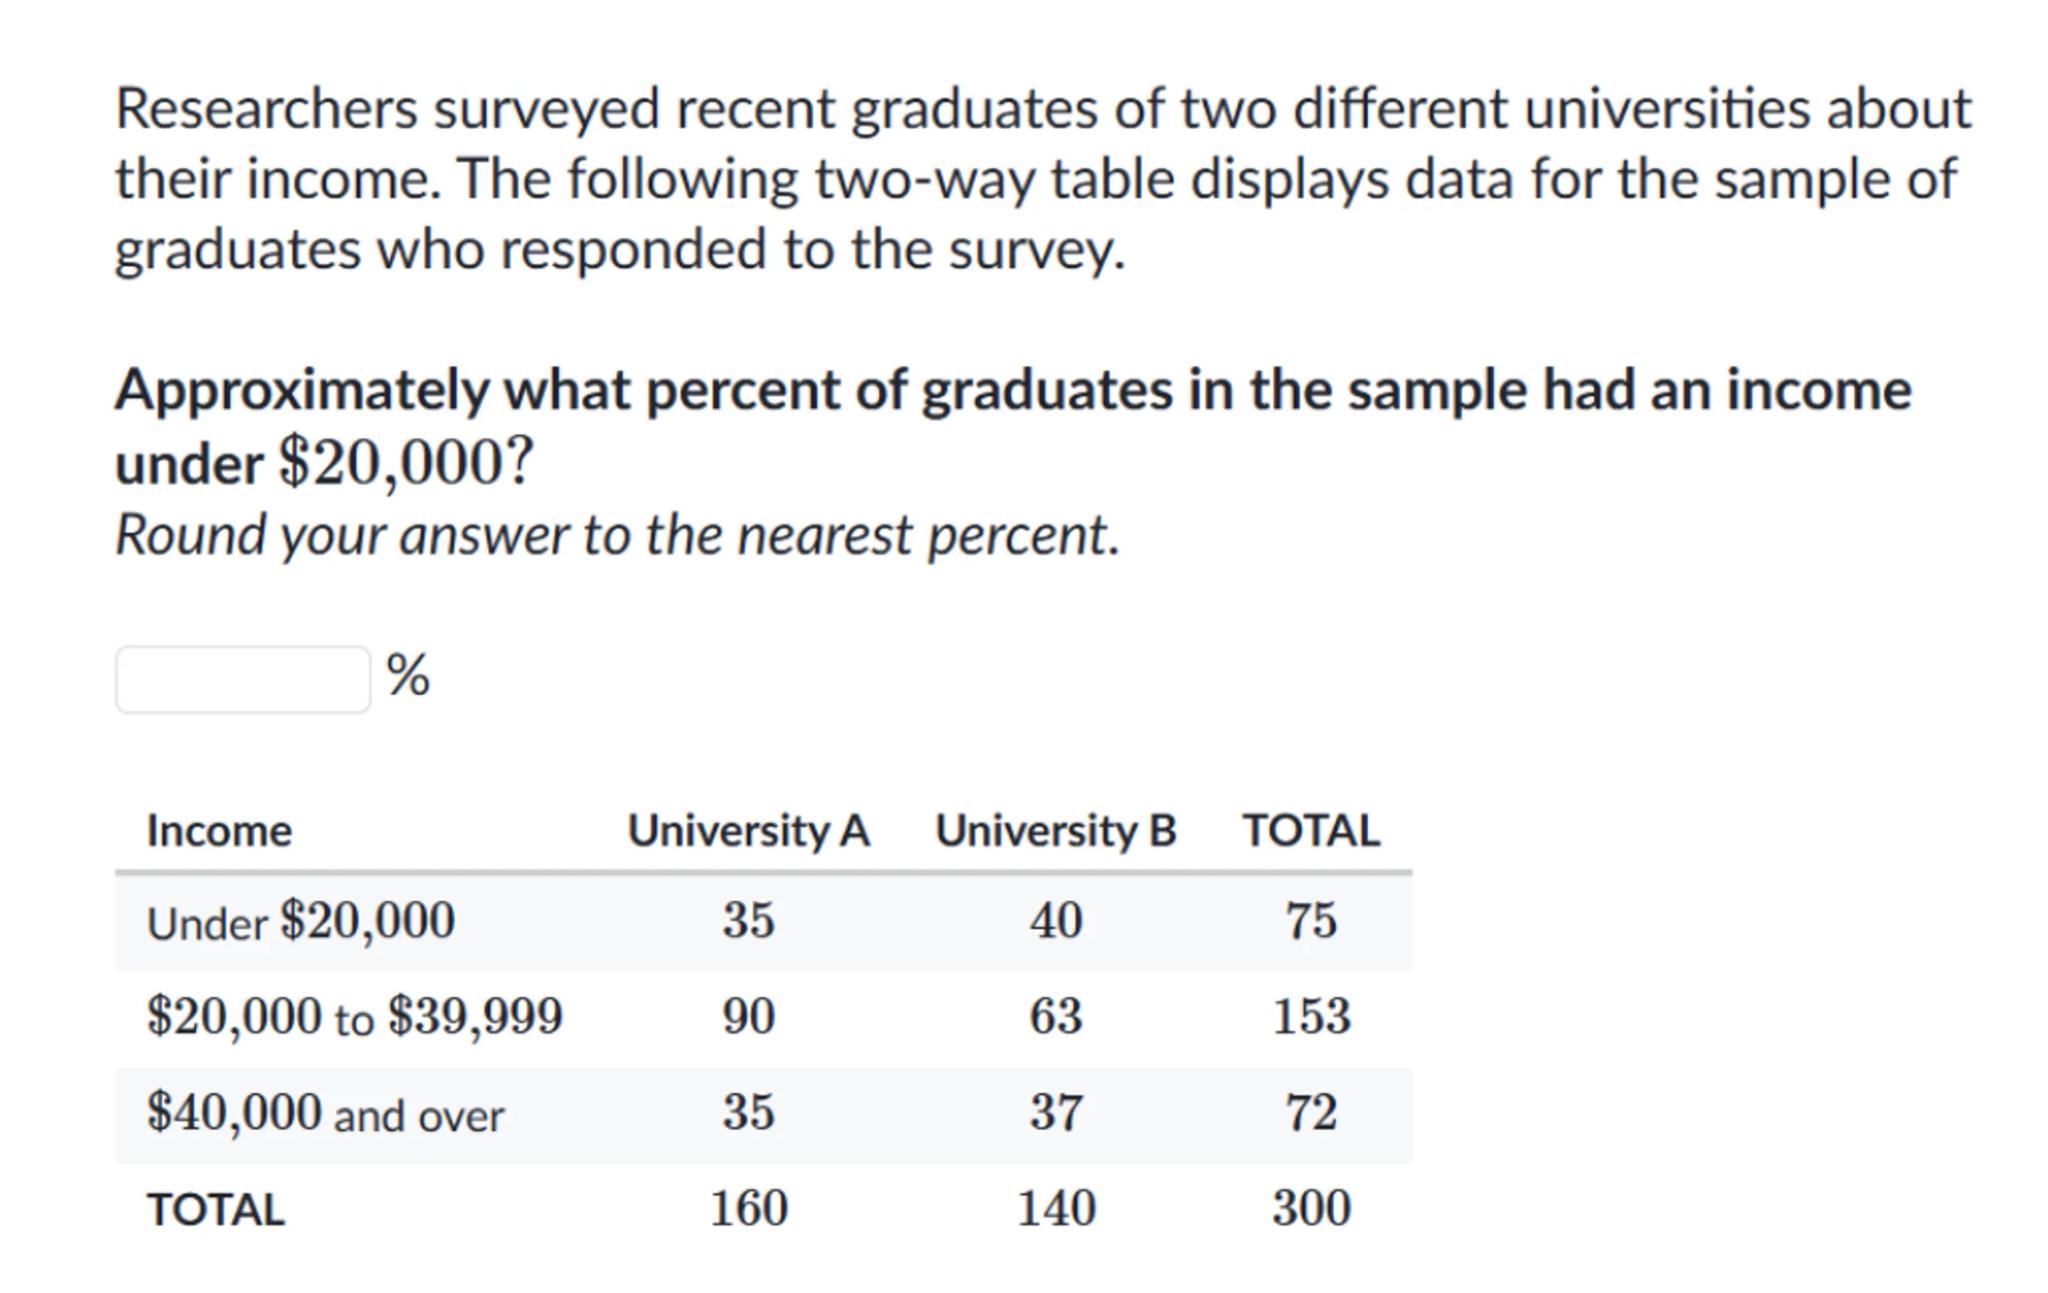2048x1293 pixels.
Task: Select the $20,000 to $39,999 row label
Action: coord(354,1017)
